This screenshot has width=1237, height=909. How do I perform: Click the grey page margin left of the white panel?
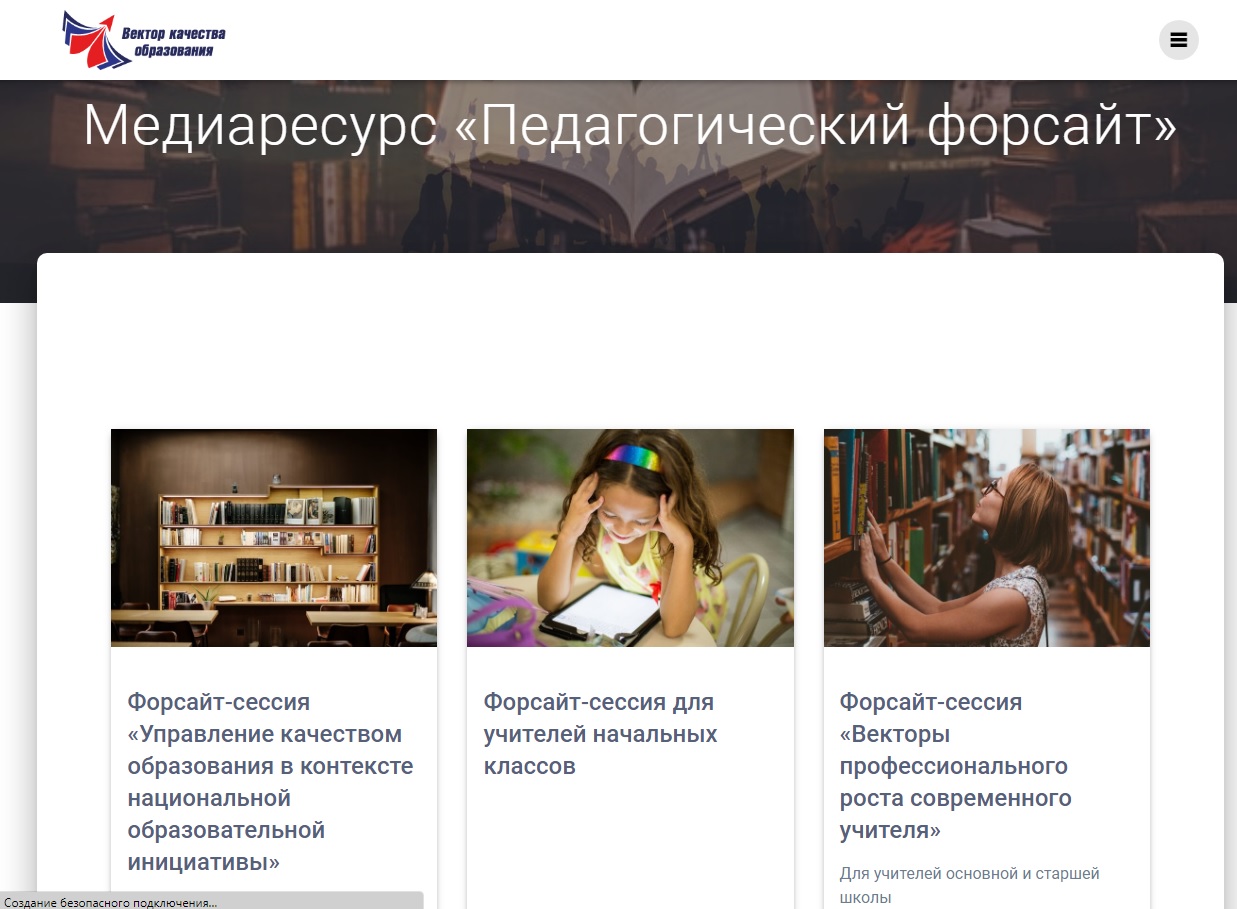coord(17,600)
